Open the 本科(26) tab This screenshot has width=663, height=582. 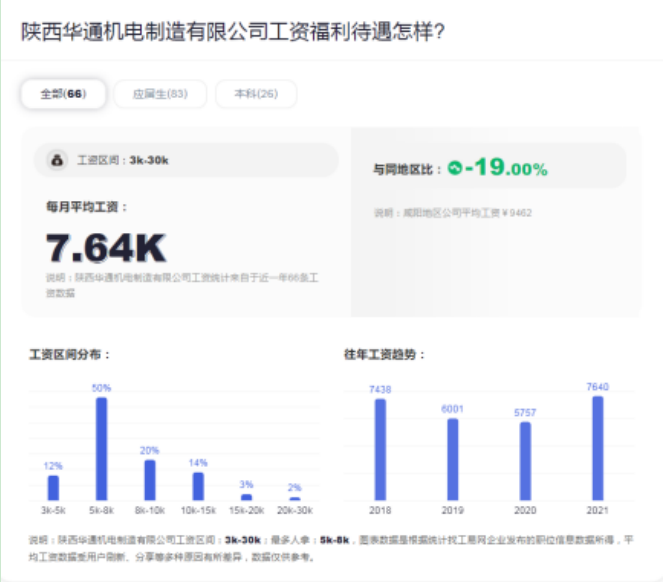(256, 93)
